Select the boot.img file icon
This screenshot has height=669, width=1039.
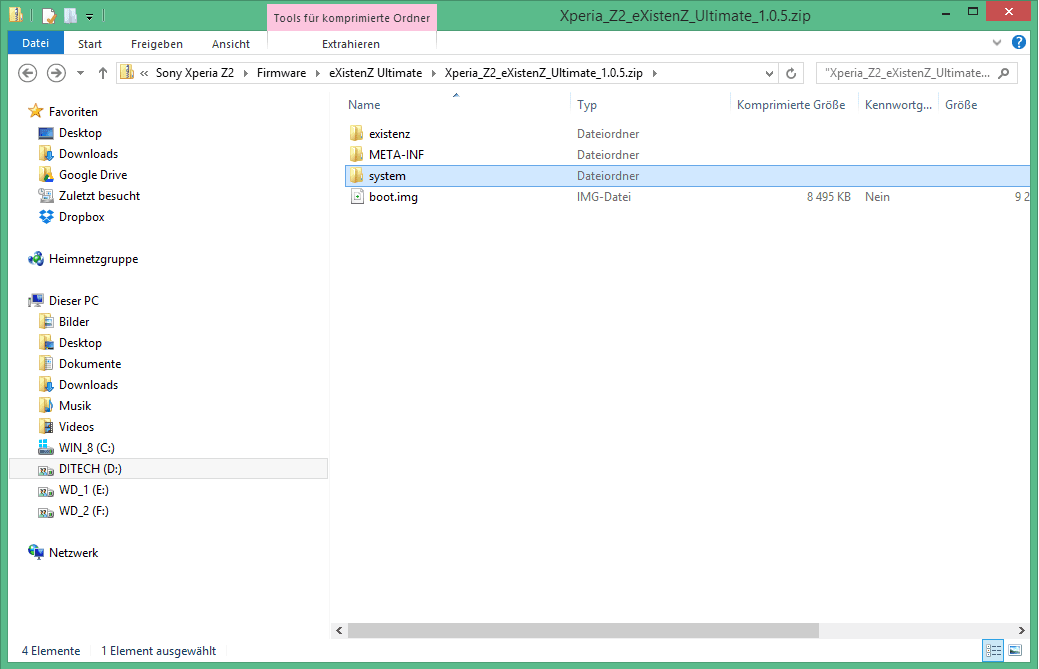(x=356, y=197)
